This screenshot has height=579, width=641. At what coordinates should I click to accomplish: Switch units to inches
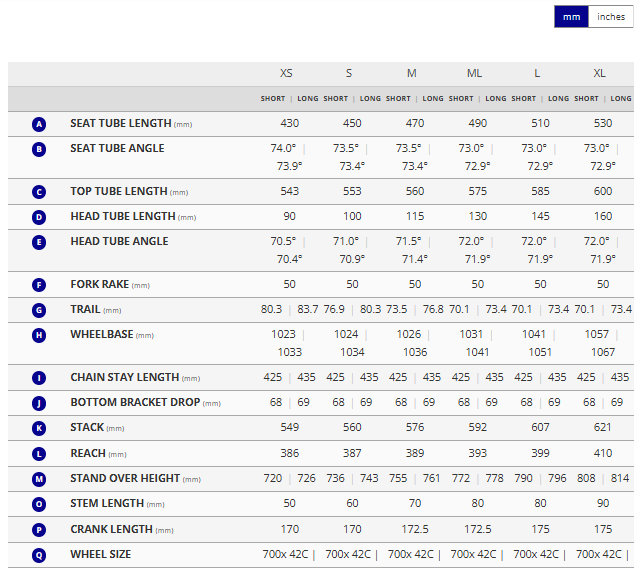coord(610,17)
